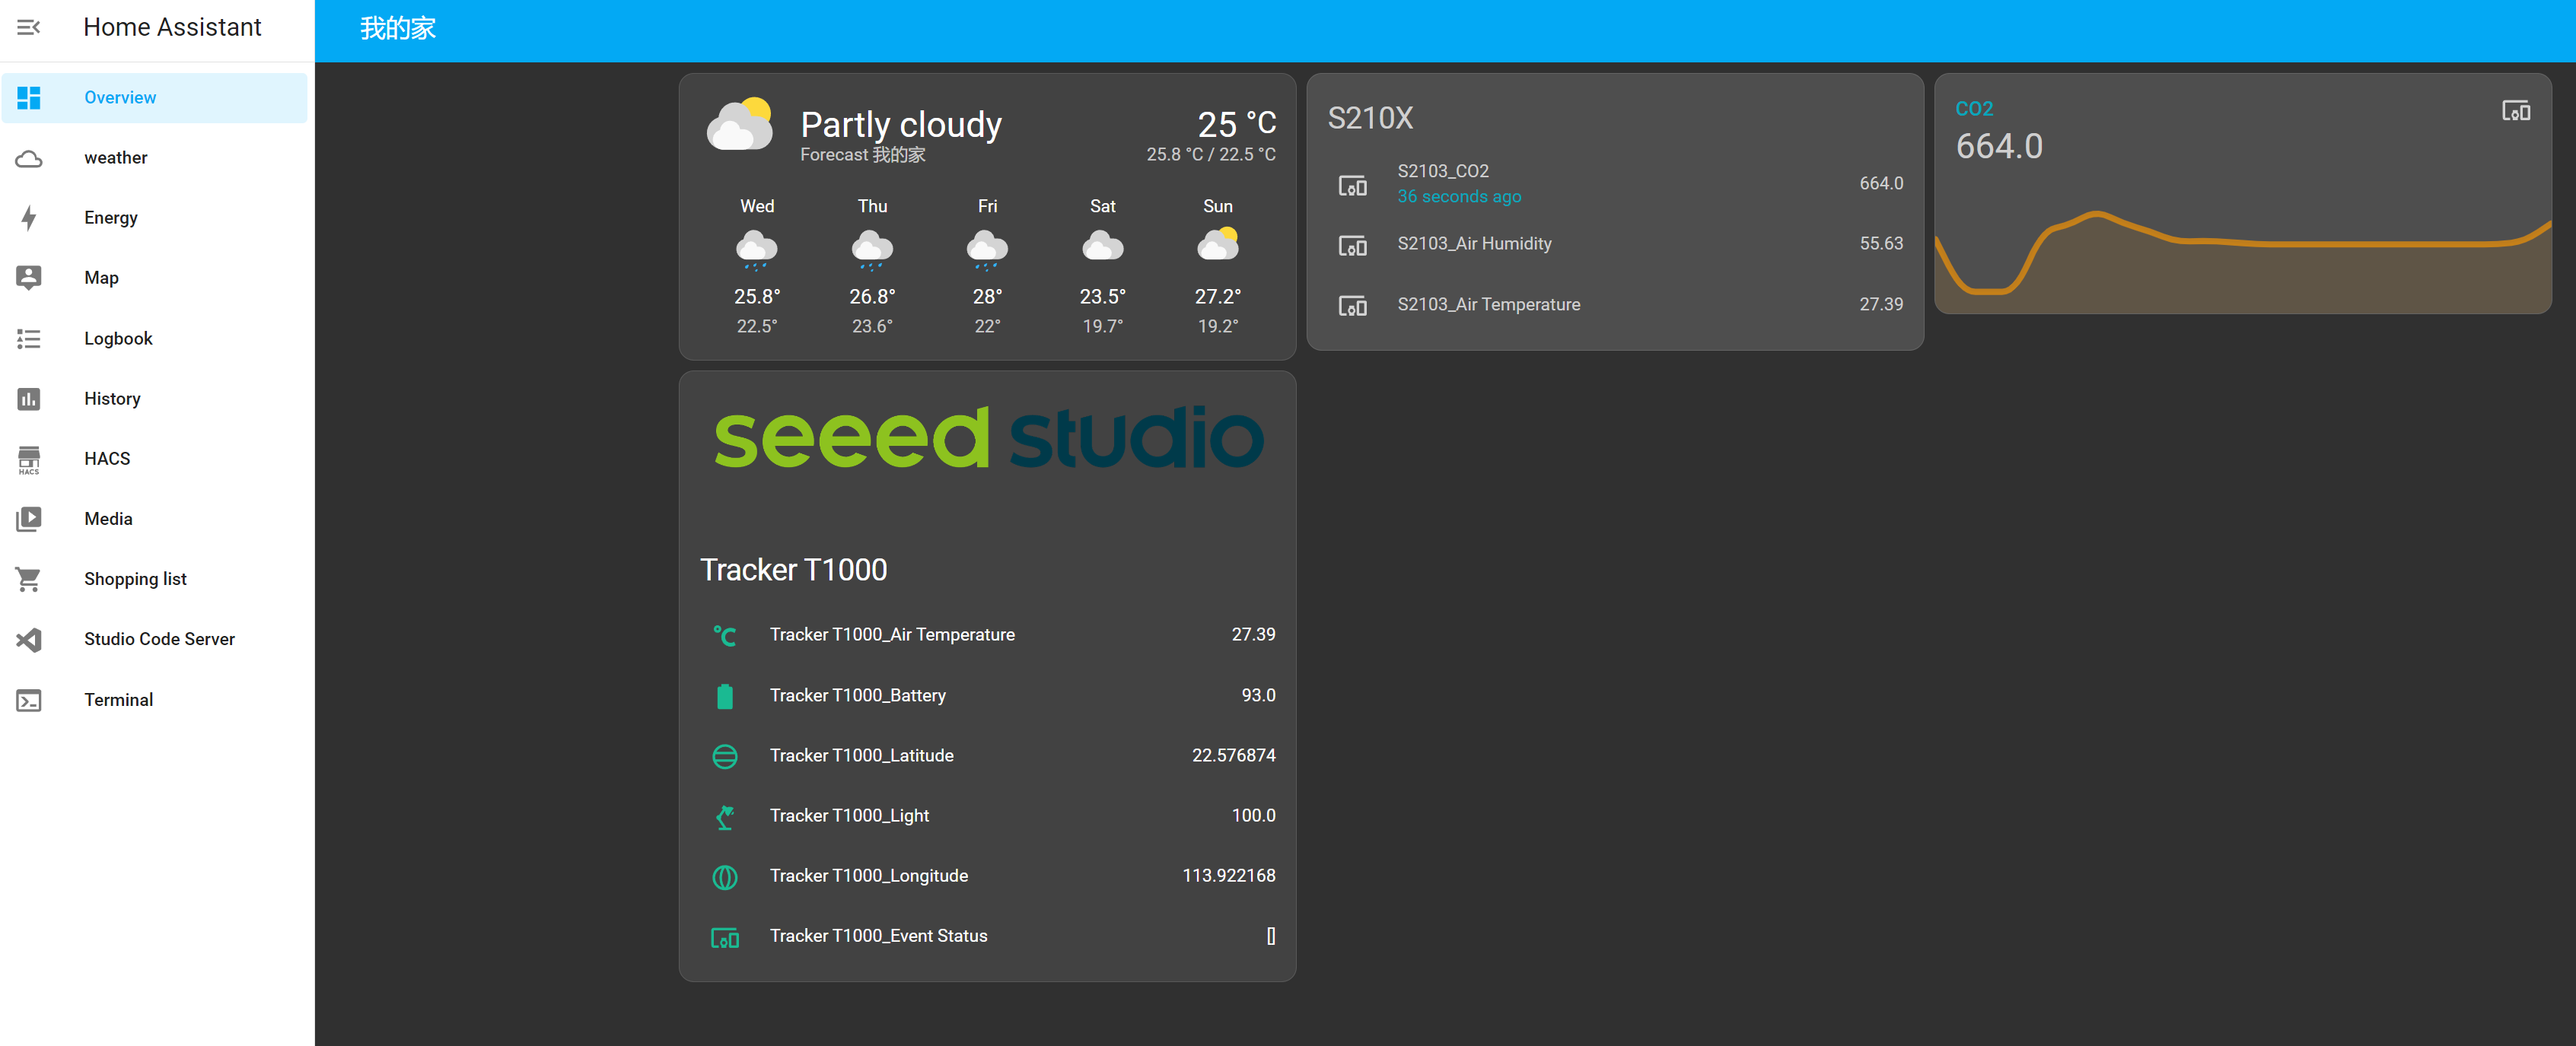Click the Home Assistant sidebar title
Screen dimensions: 2576x1046
[x=172, y=27]
